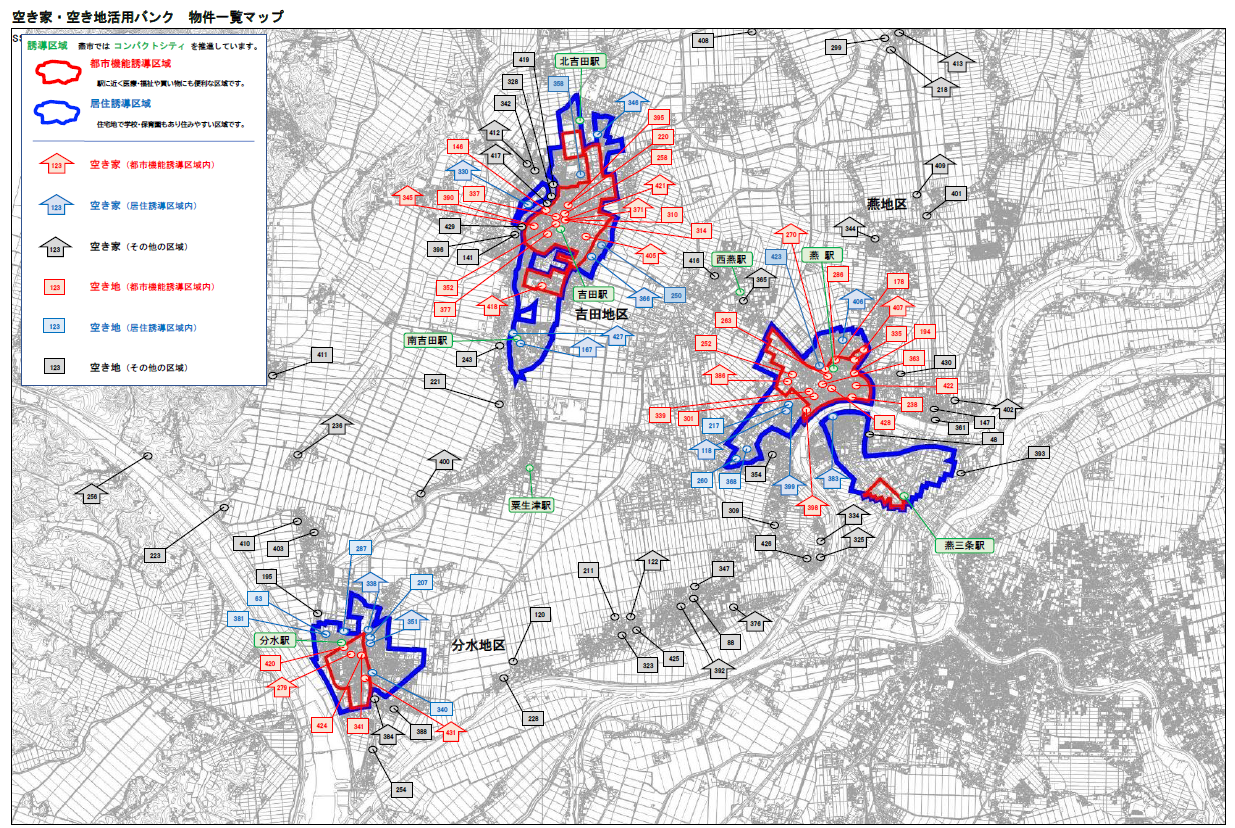Select the gray house-arrow marker 392

(x=718, y=669)
